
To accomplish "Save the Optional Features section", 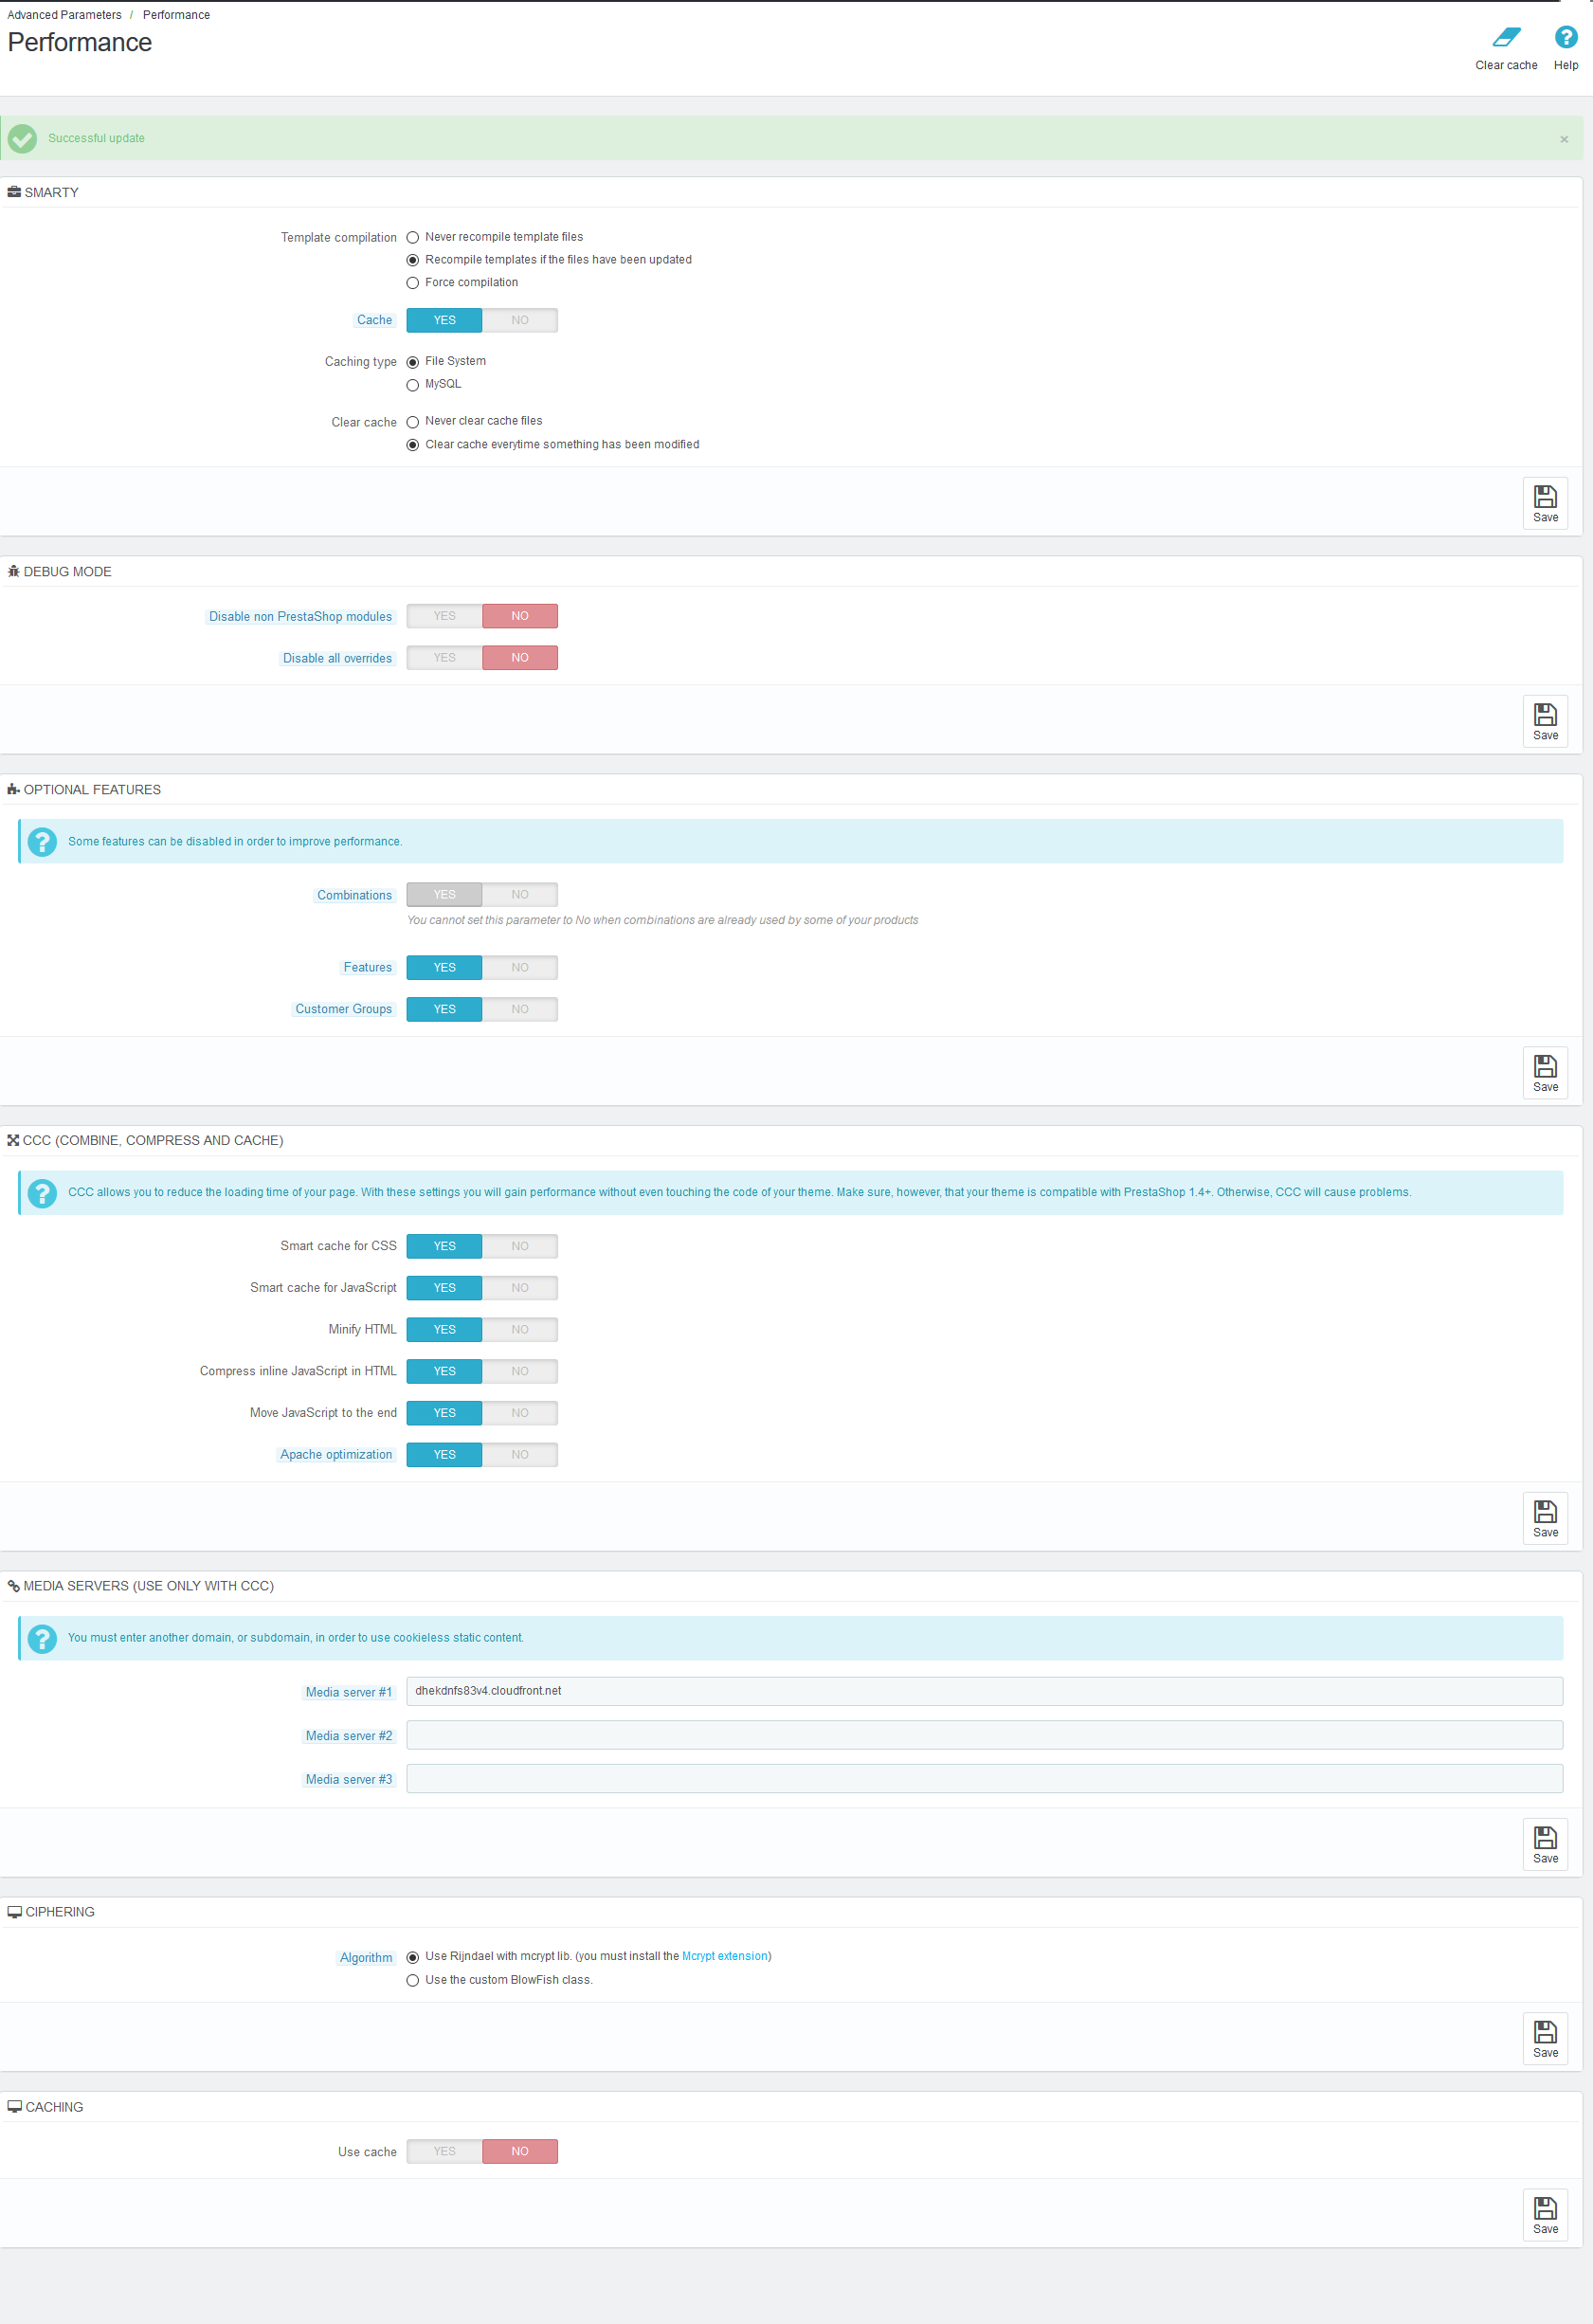I will pyautogui.click(x=1545, y=1073).
